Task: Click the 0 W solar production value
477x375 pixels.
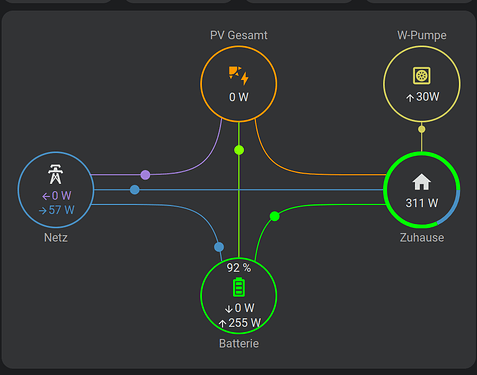Action: point(239,97)
